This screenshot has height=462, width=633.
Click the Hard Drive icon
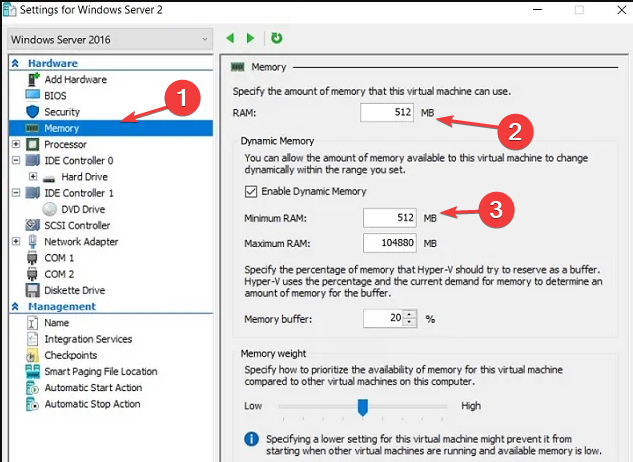pyautogui.click(x=49, y=178)
